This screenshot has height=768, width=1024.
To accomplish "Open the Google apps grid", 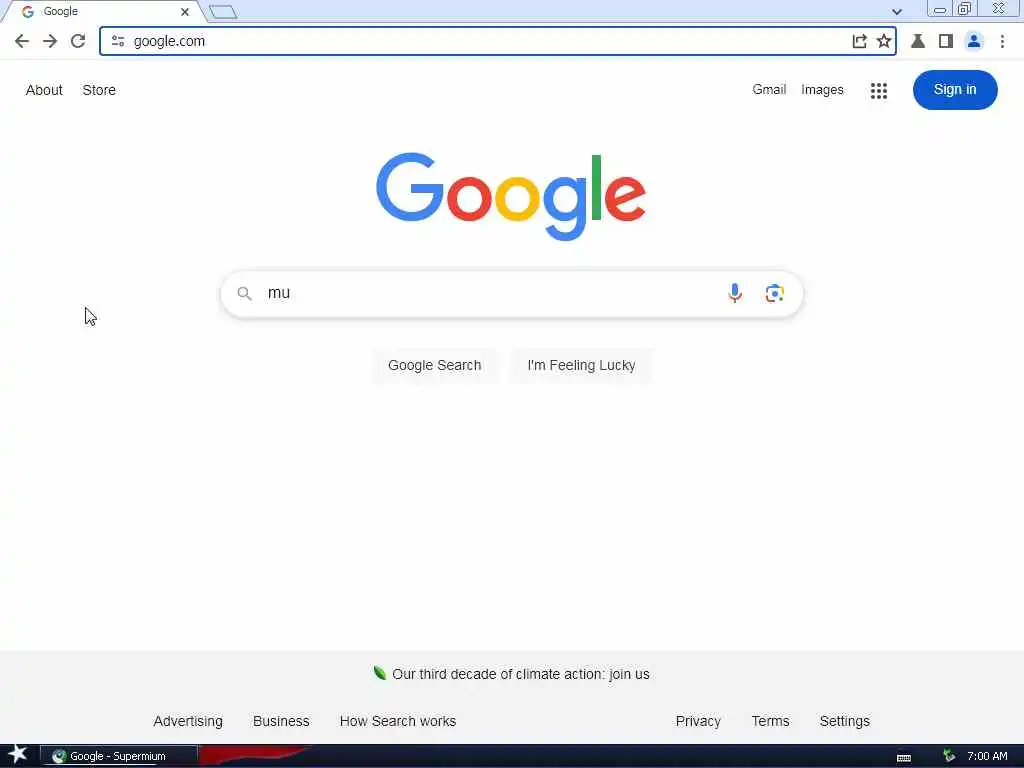I will pos(878,91).
